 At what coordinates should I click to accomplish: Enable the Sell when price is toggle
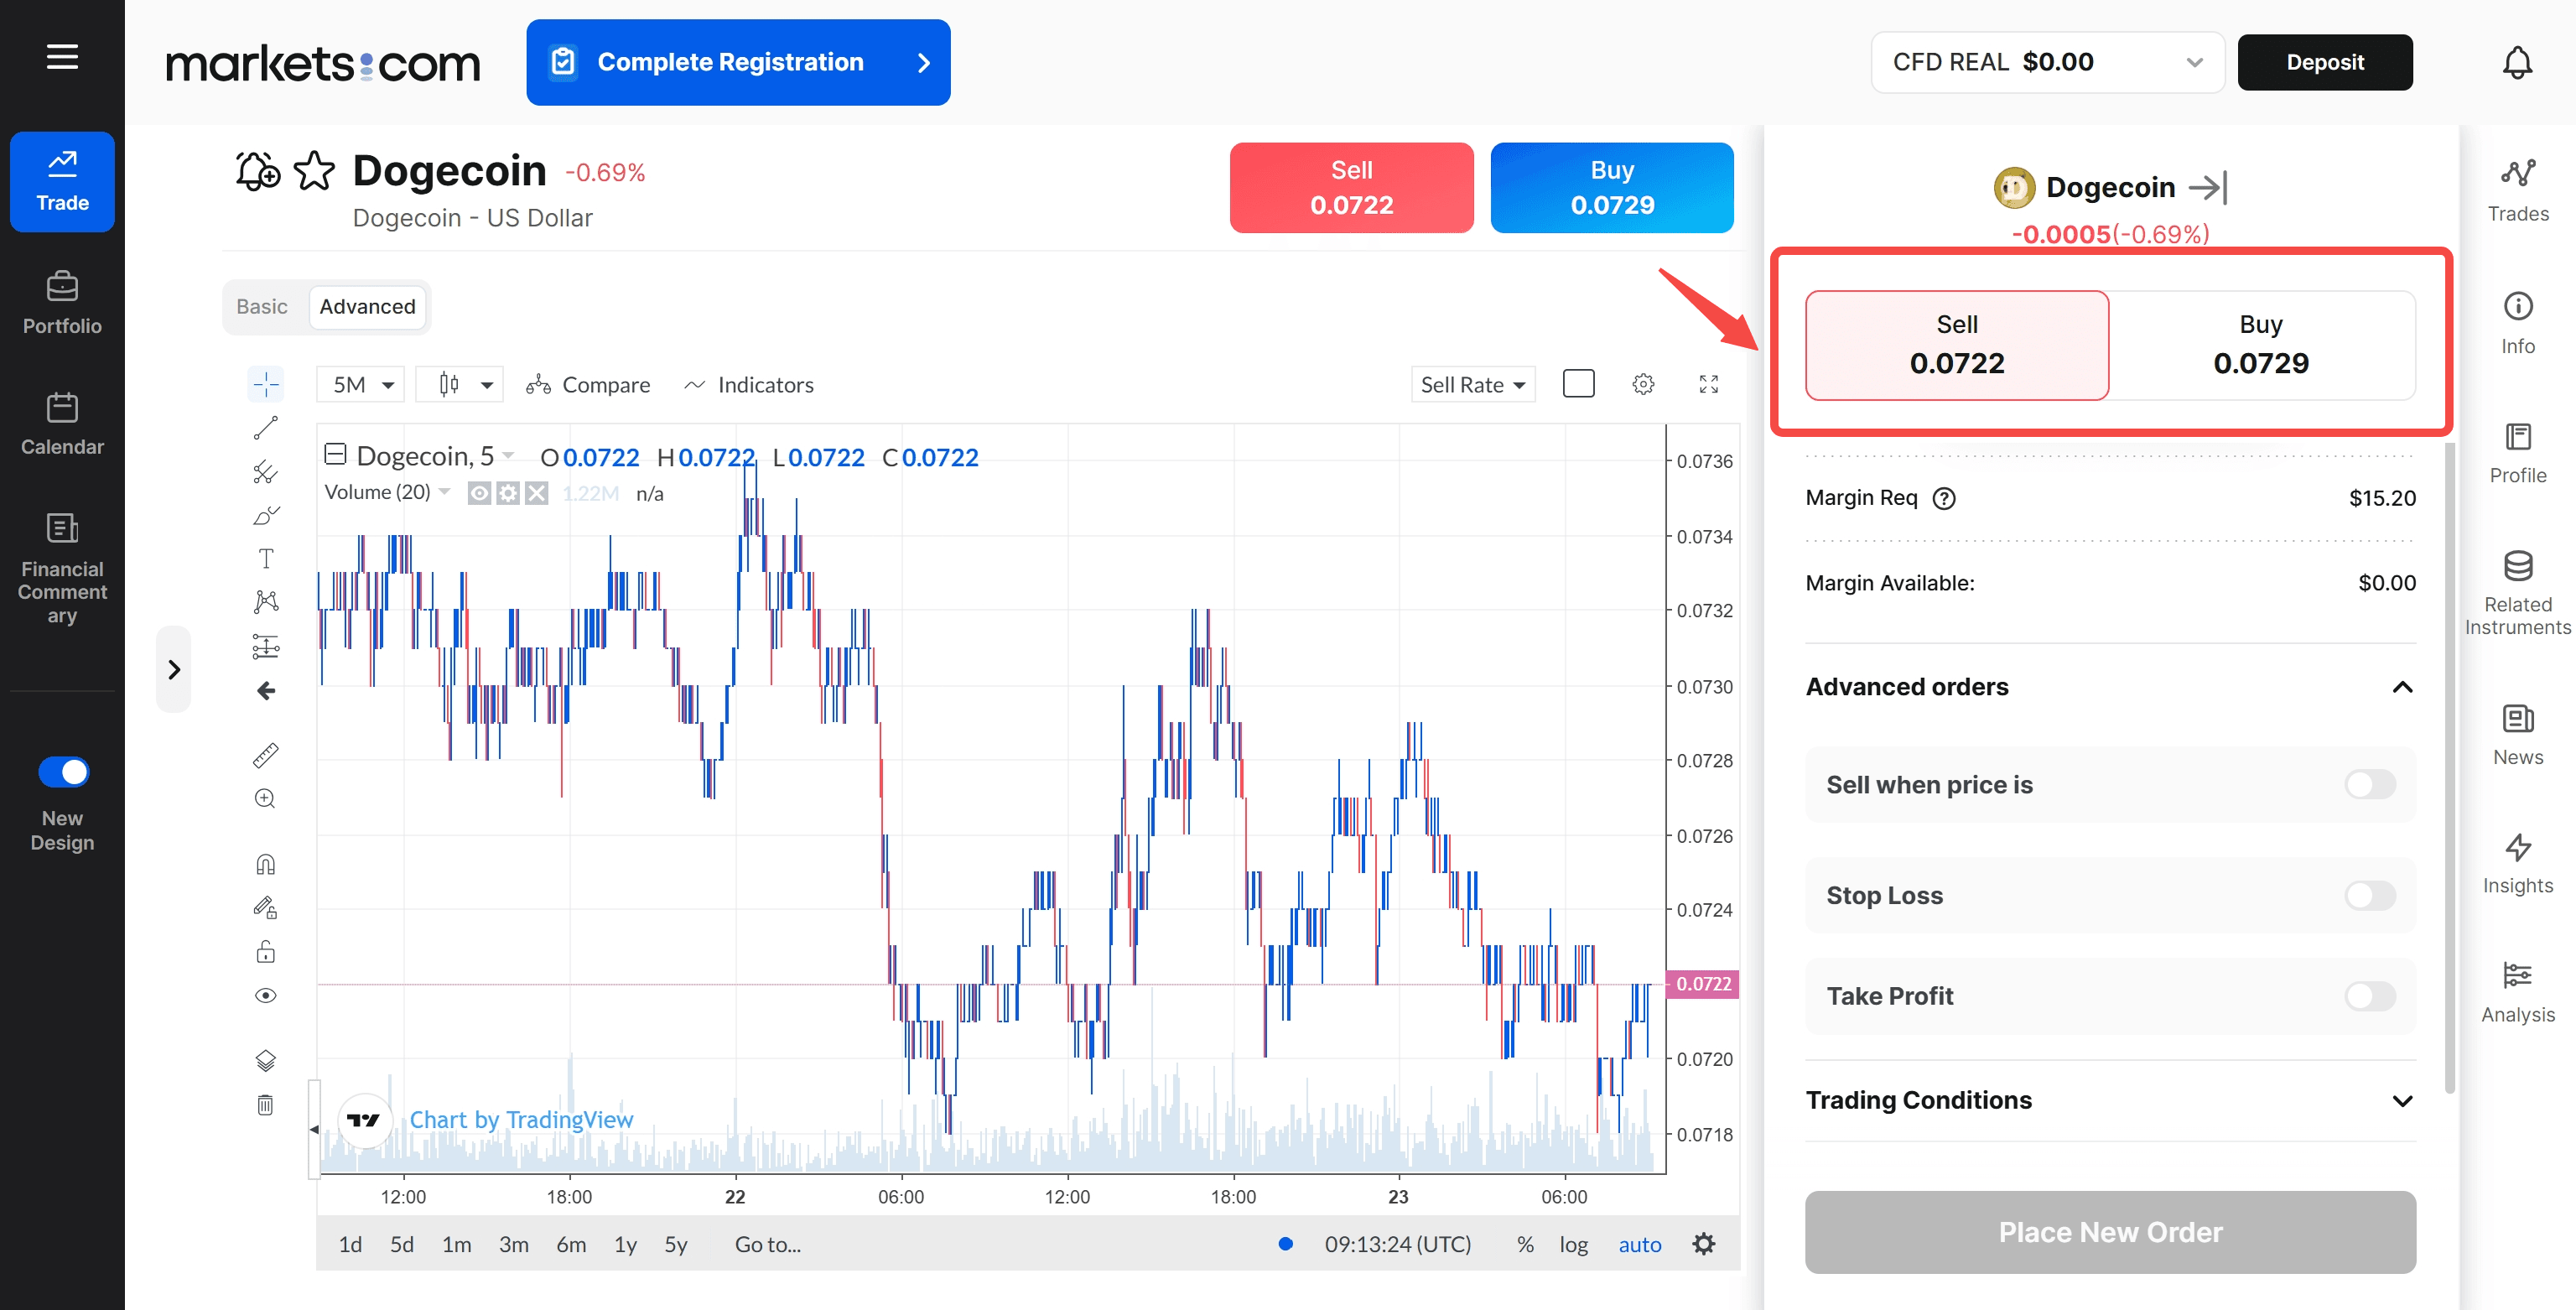tap(2370, 785)
